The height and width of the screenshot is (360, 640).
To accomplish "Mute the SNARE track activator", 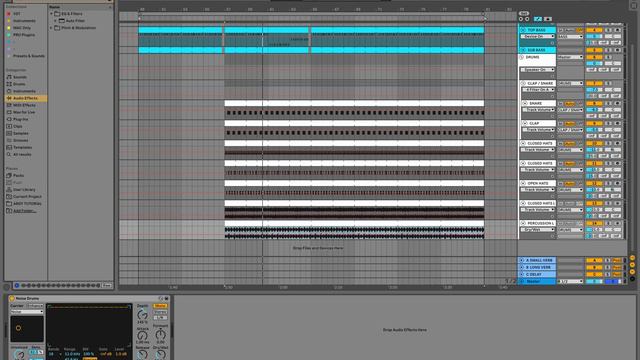I will [x=594, y=104].
